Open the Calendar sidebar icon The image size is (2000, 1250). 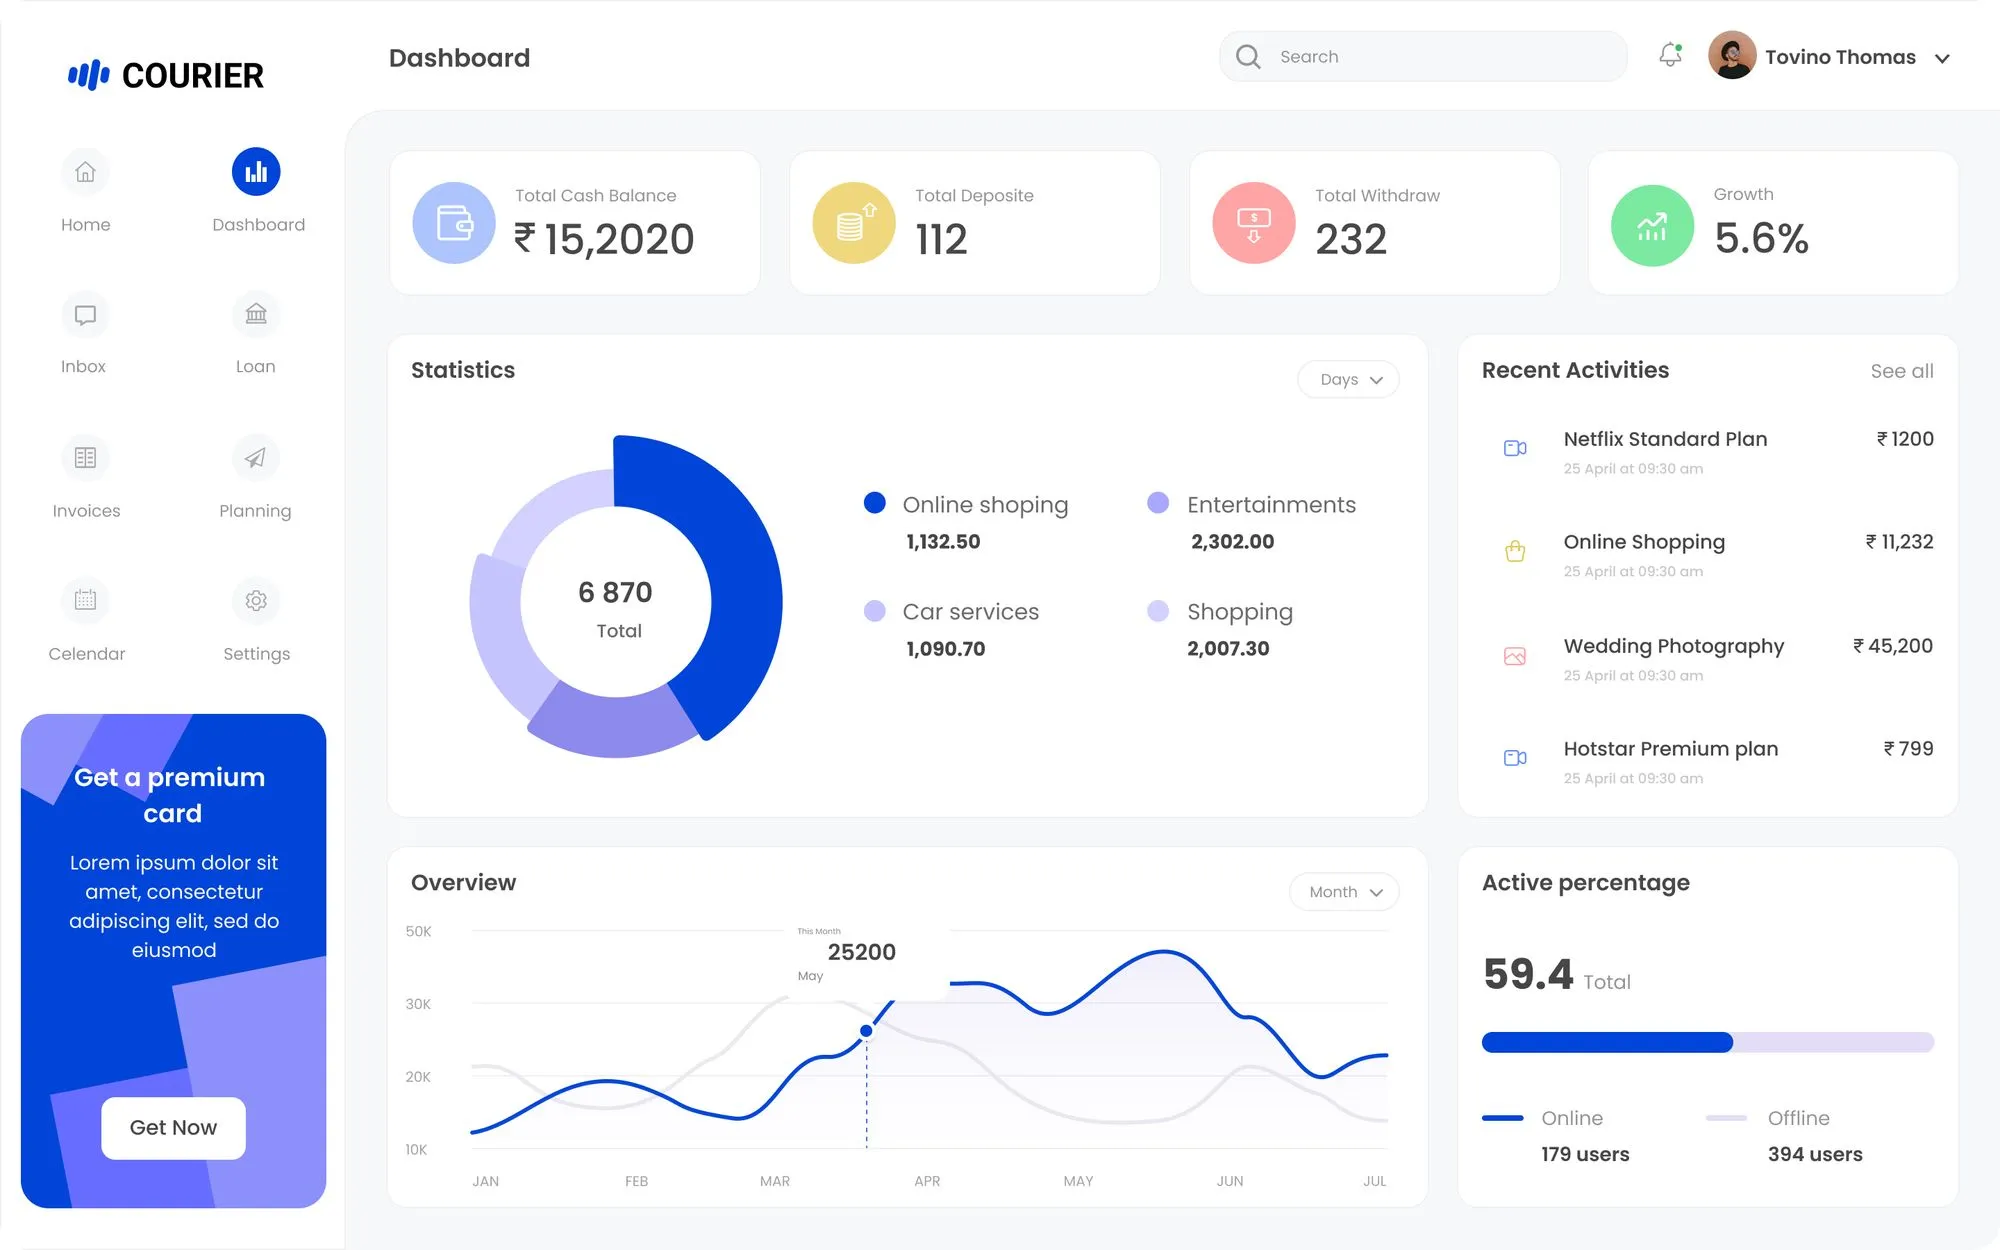pyautogui.click(x=85, y=600)
